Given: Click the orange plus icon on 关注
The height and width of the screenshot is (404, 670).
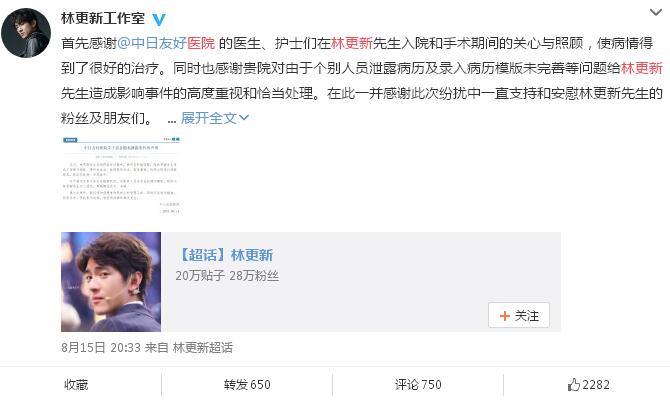Looking at the screenshot, I should [505, 316].
